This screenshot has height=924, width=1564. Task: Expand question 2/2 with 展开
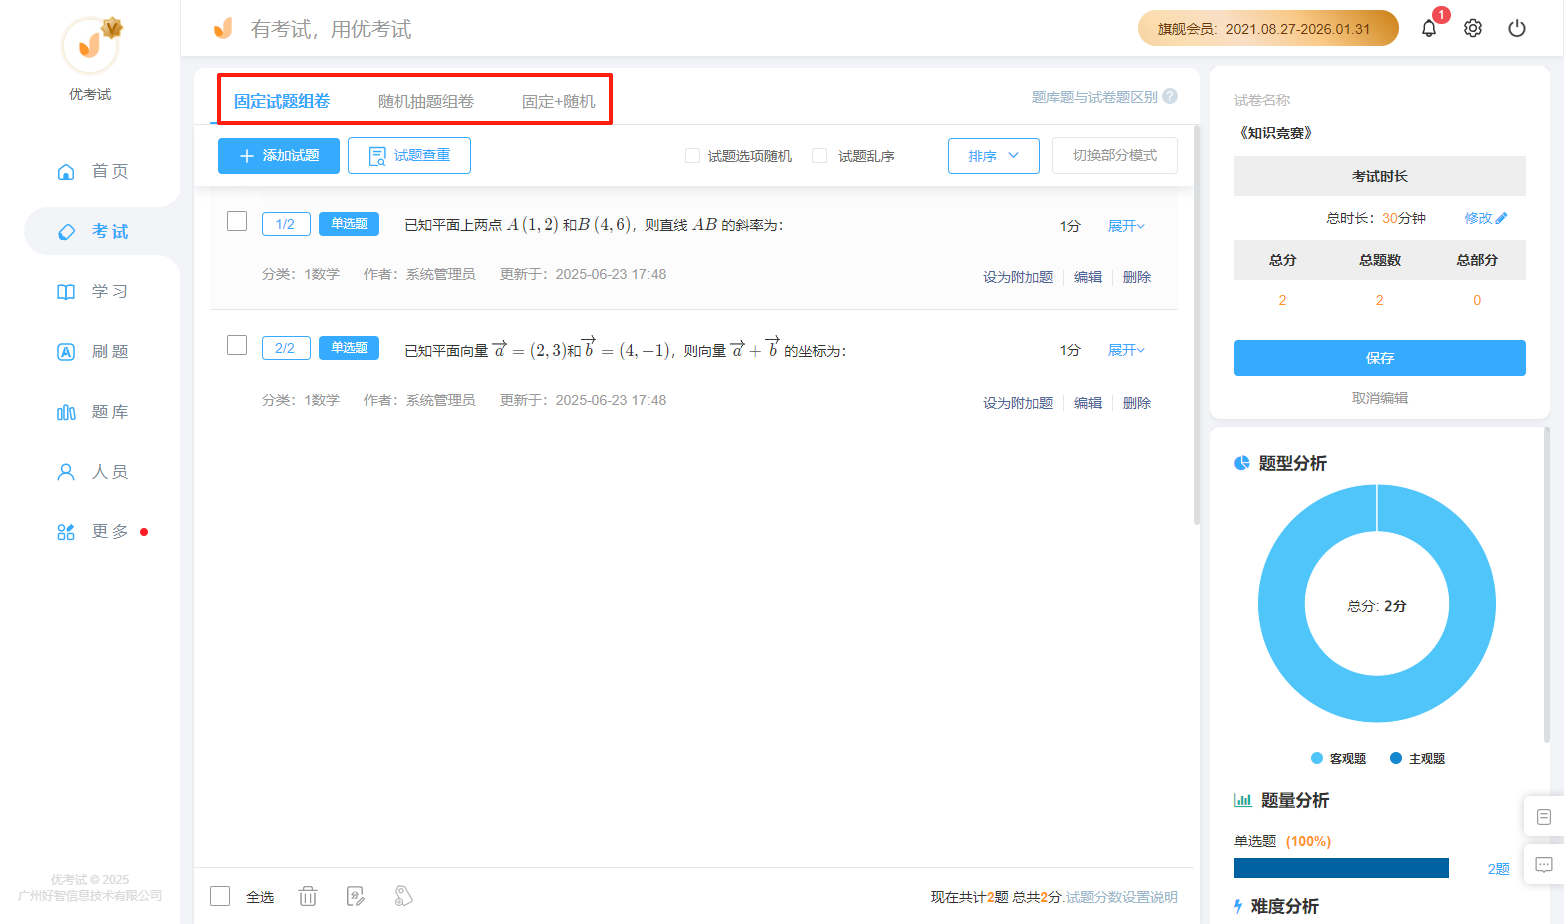click(x=1126, y=350)
